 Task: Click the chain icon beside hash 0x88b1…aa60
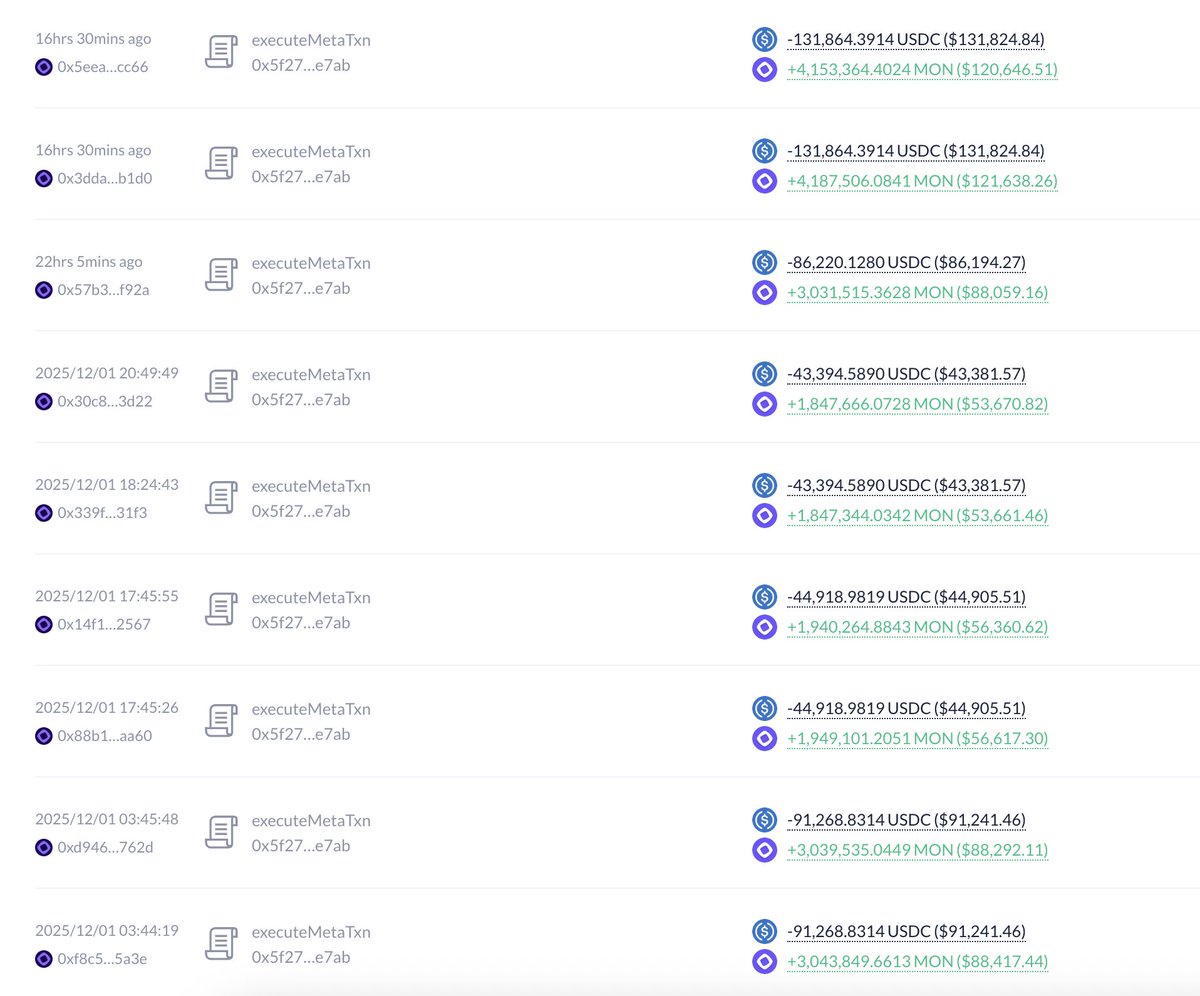[43, 736]
